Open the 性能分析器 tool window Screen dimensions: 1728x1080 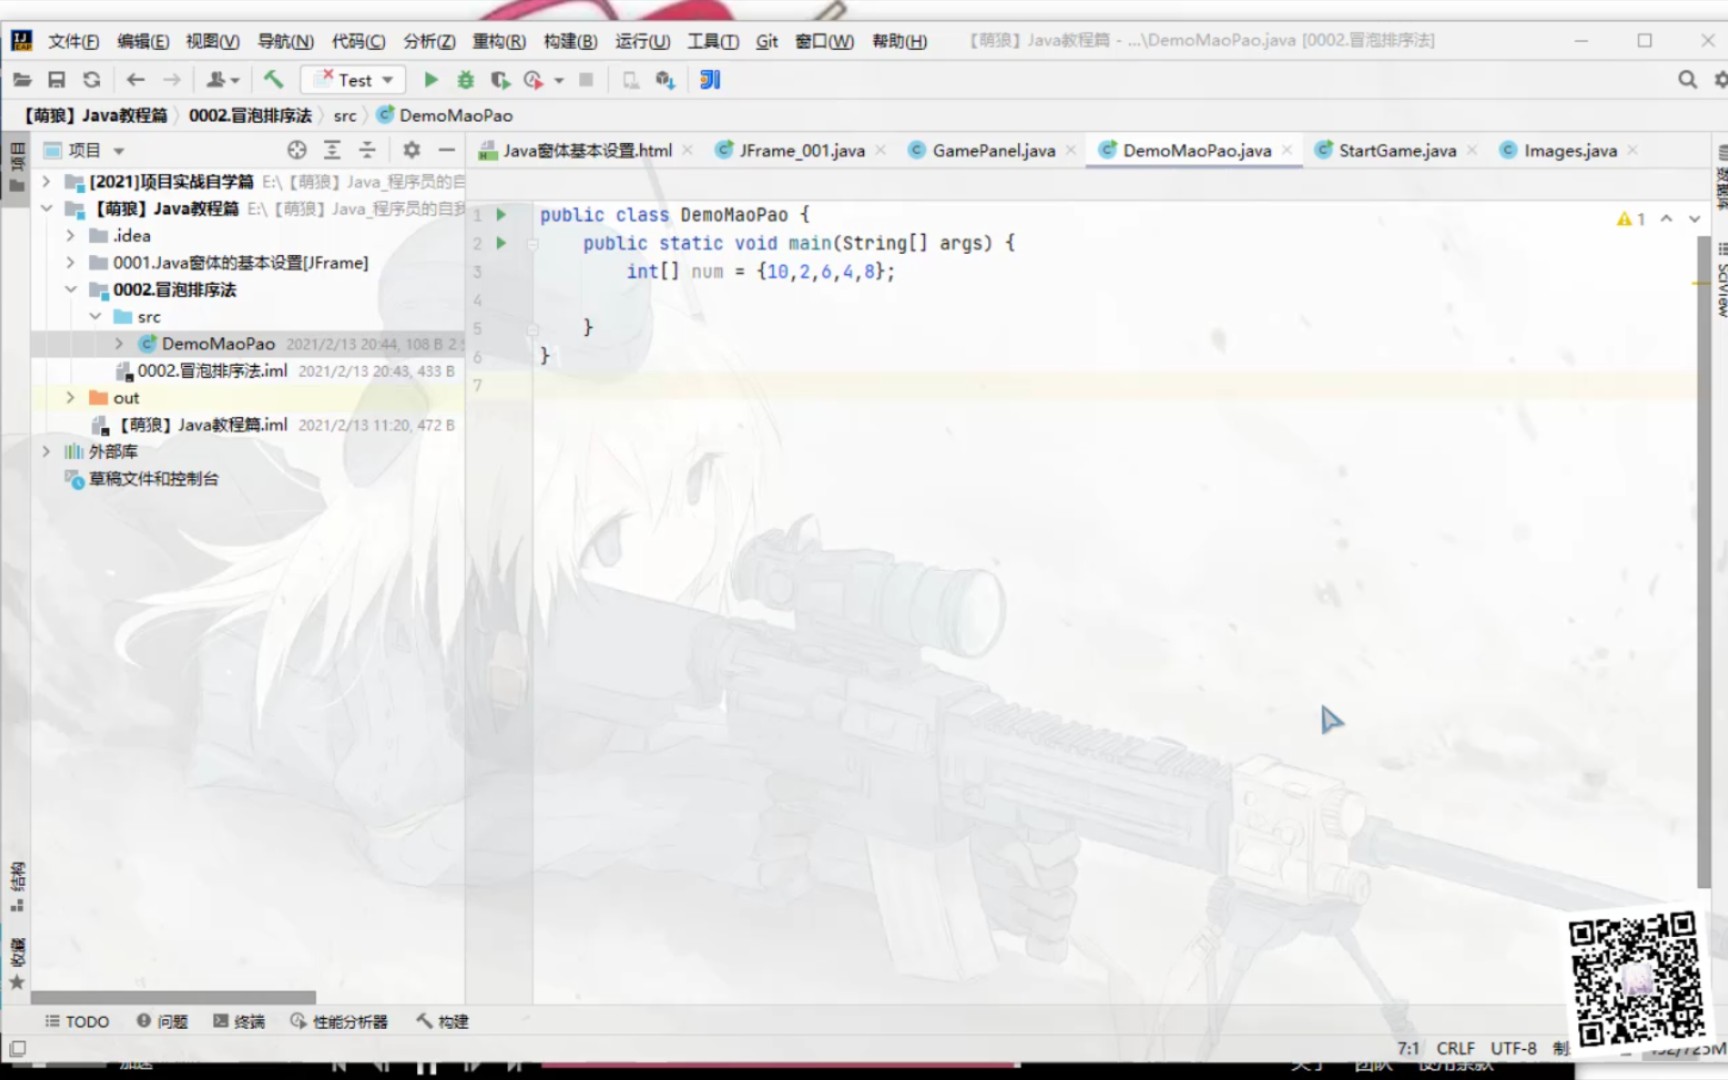click(x=338, y=1021)
